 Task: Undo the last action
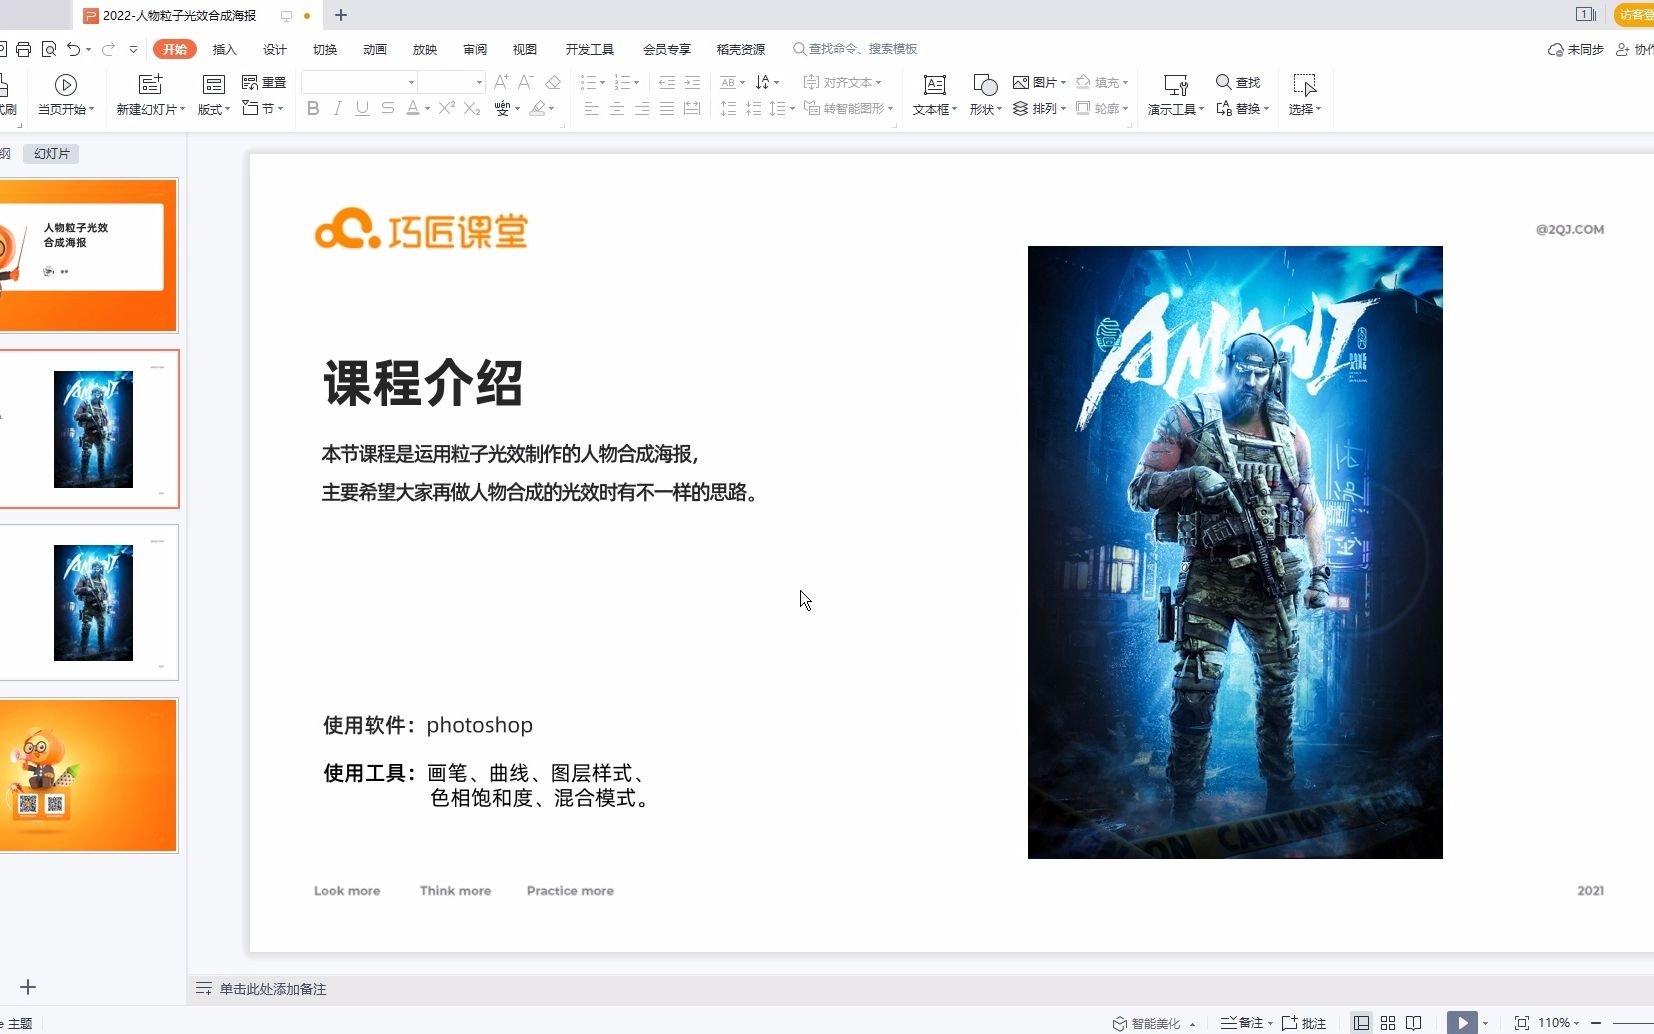click(73, 49)
